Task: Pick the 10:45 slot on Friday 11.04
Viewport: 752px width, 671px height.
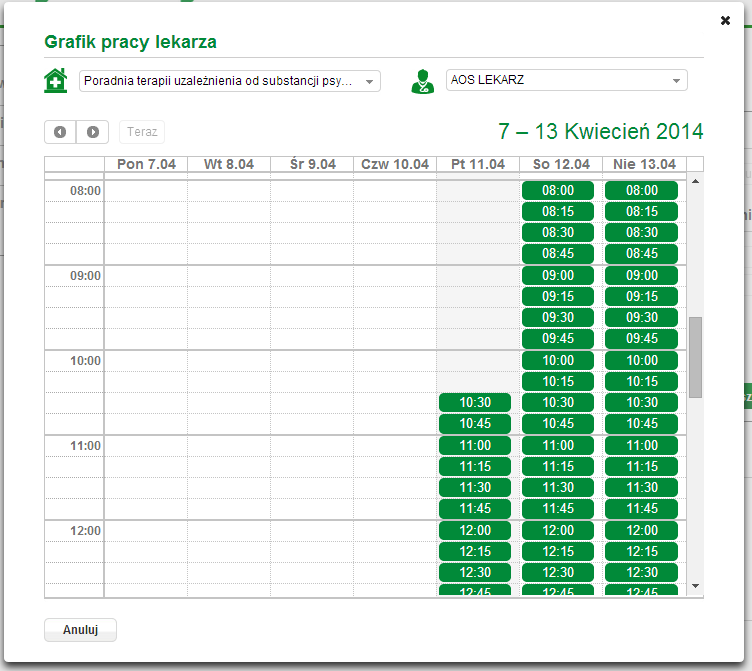Action: coord(475,424)
